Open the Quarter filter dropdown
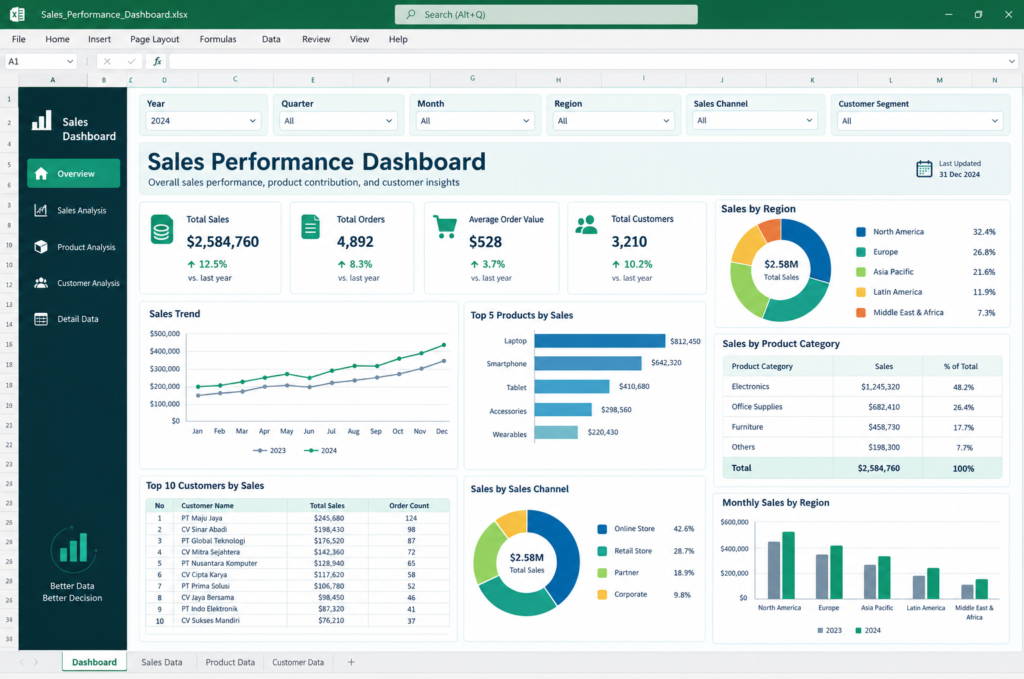 pos(338,121)
